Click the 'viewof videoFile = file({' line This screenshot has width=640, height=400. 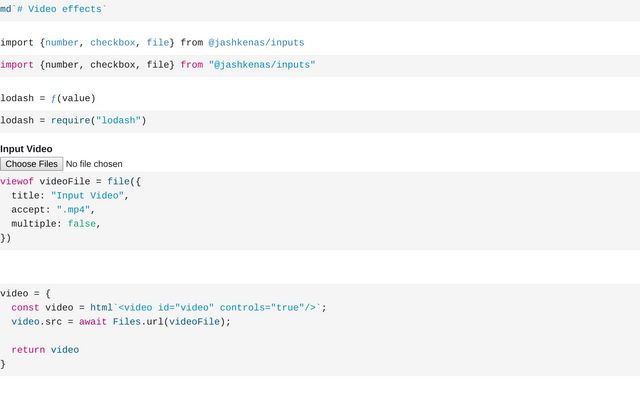(70, 181)
